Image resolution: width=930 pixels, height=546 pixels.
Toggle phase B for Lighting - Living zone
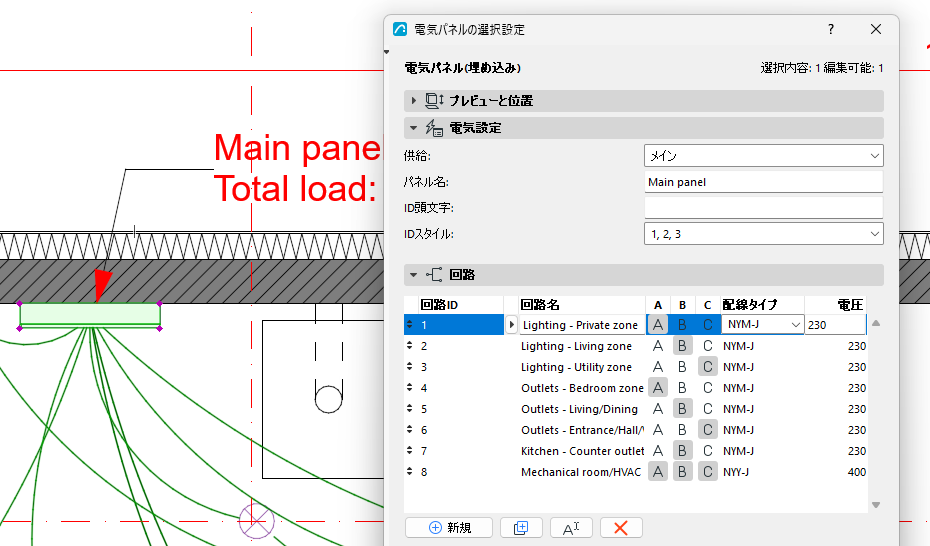coord(683,346)
